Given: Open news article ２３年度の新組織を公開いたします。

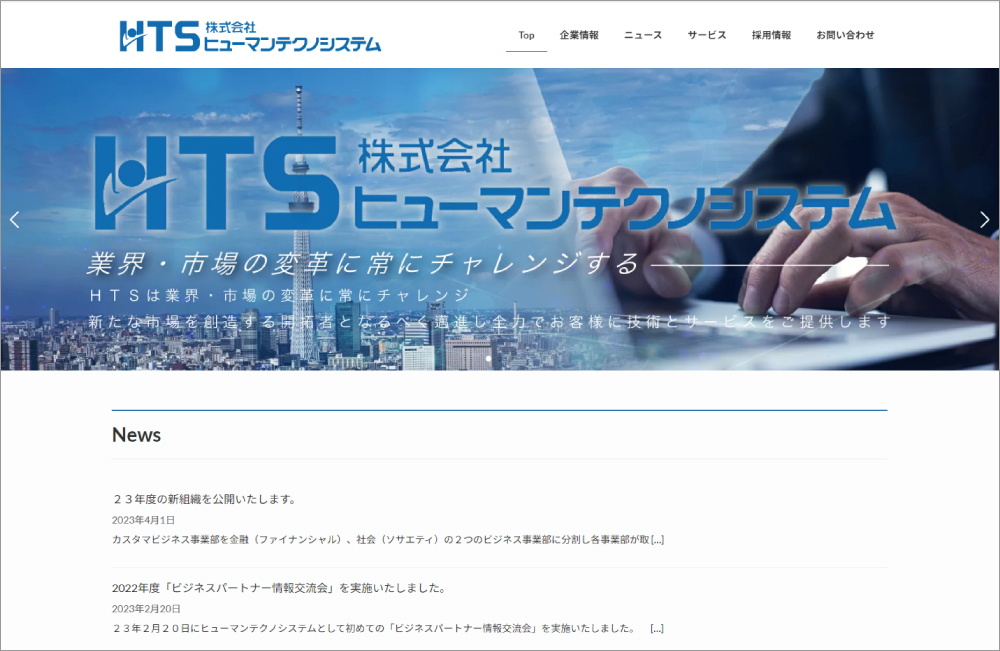Looking at the screenshot, I should point(204,499).
